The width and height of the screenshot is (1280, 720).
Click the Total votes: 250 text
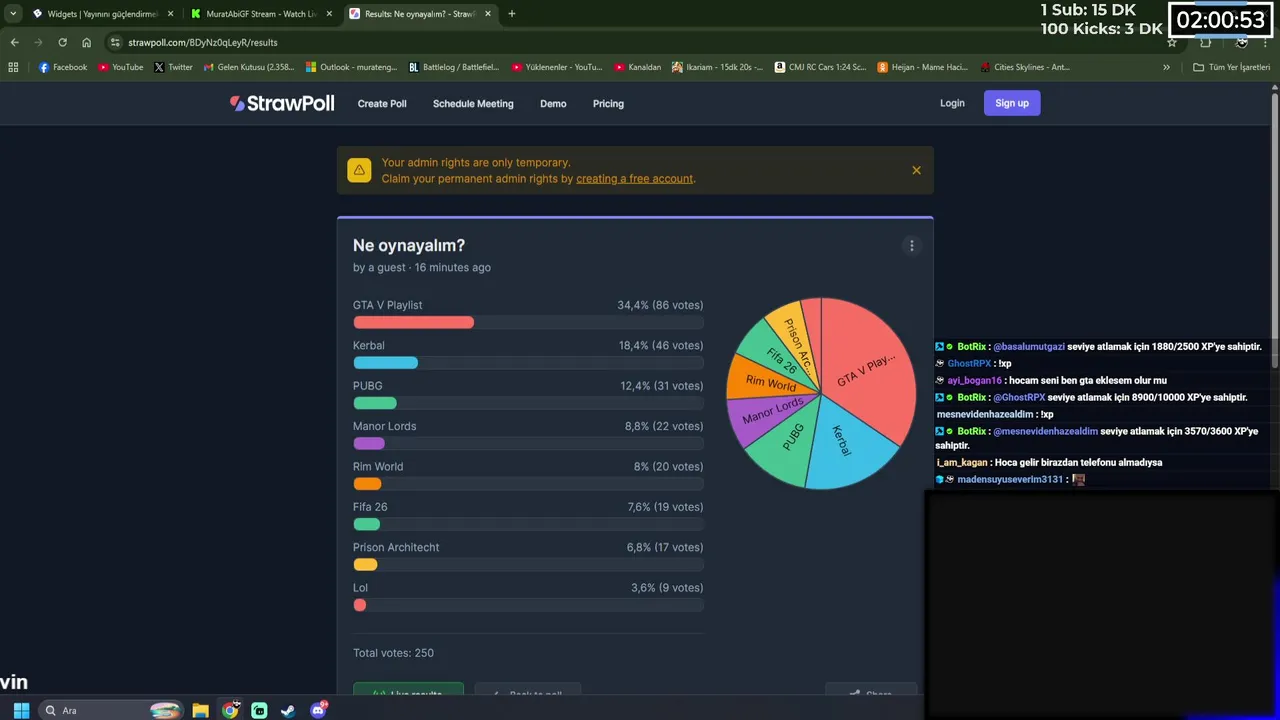[393, 653]
